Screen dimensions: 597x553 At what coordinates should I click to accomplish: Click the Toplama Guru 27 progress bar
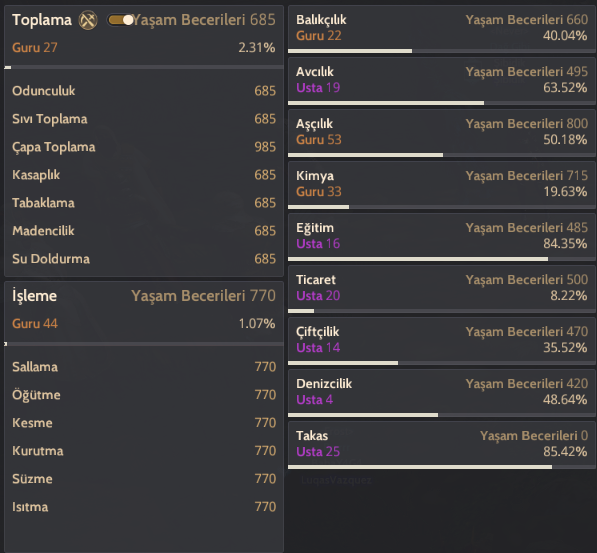point(144,67)
